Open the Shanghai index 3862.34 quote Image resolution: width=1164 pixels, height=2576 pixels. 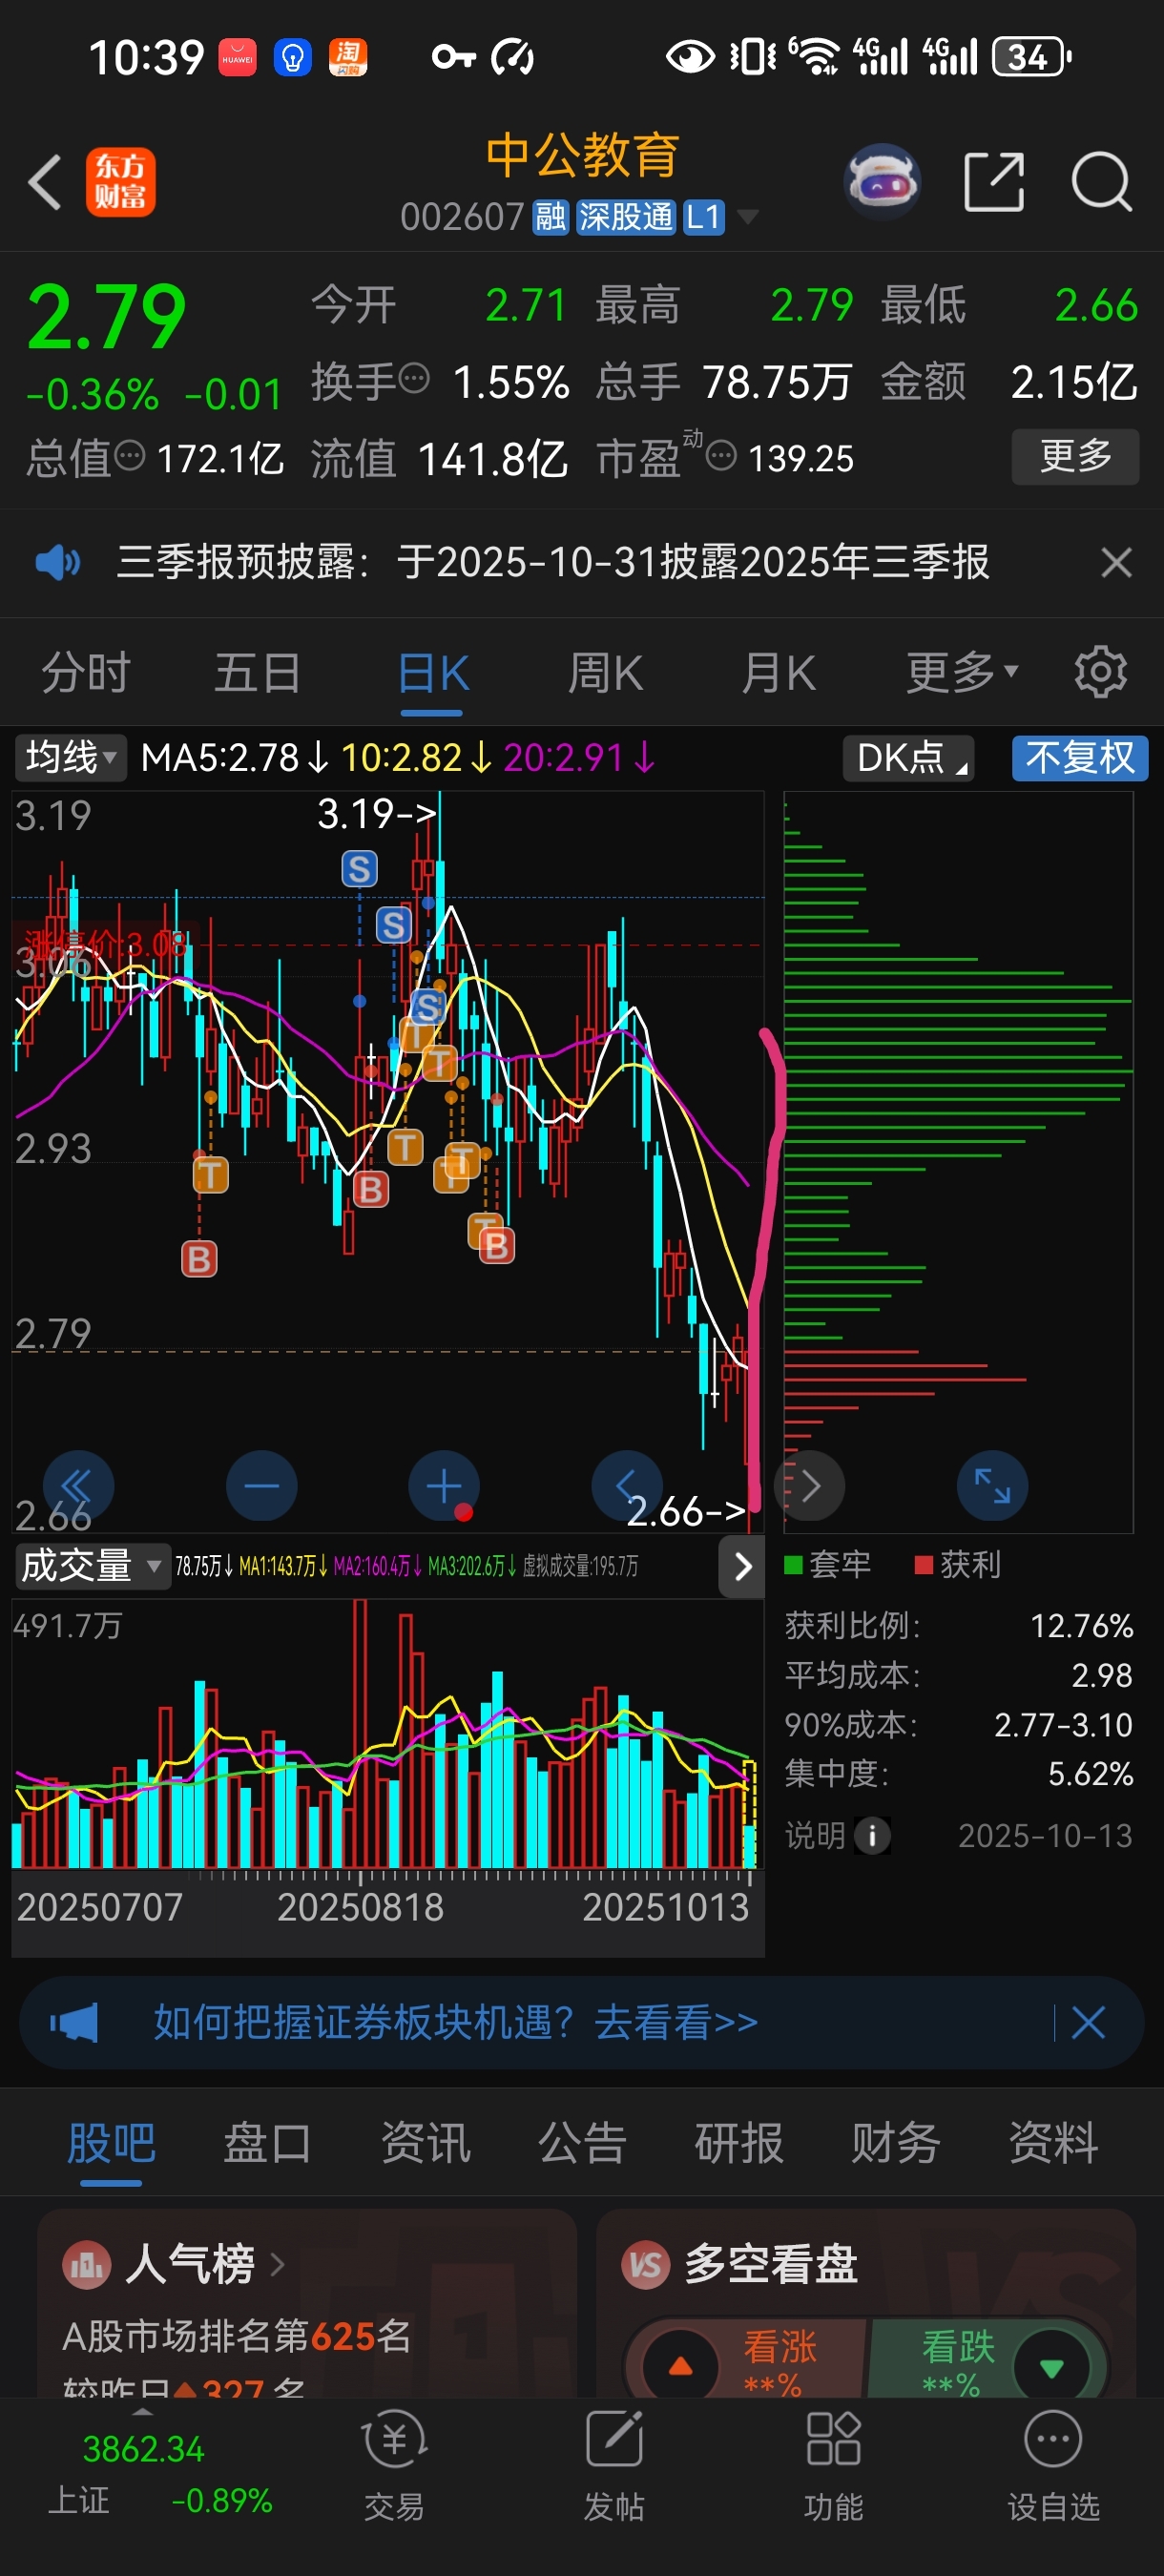143,2449
